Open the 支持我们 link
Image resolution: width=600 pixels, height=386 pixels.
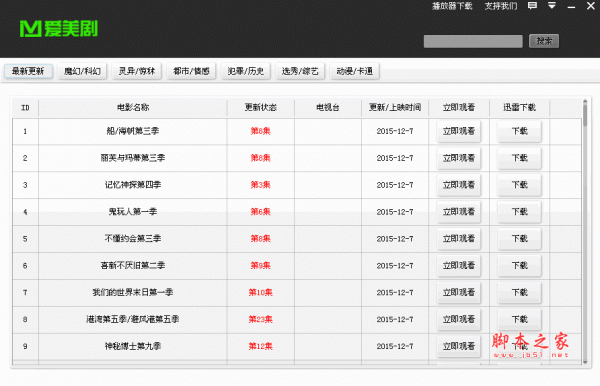point(501,6)
